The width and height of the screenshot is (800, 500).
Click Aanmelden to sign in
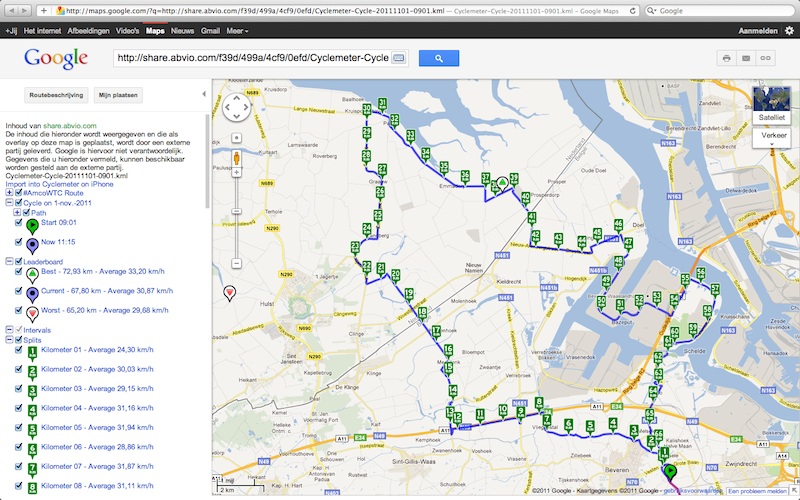click(758, 31)
